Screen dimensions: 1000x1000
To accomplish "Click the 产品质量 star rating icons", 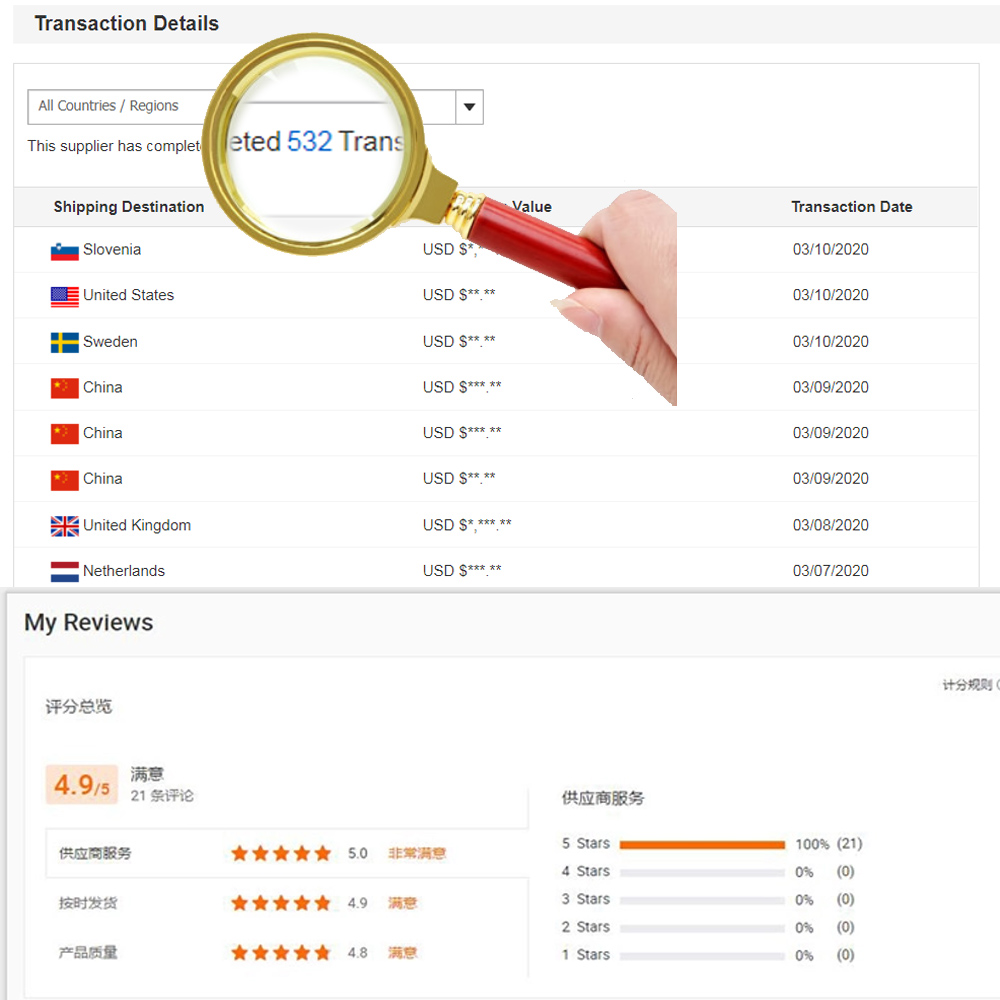I will 281,953.
